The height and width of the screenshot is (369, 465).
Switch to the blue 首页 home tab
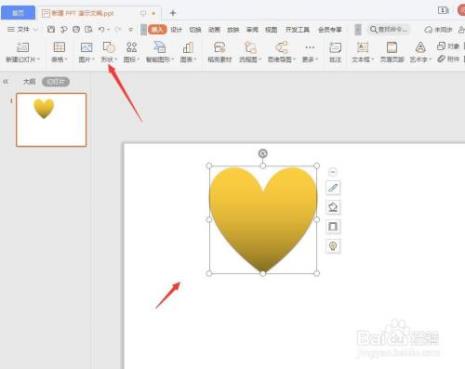point(18,13)
